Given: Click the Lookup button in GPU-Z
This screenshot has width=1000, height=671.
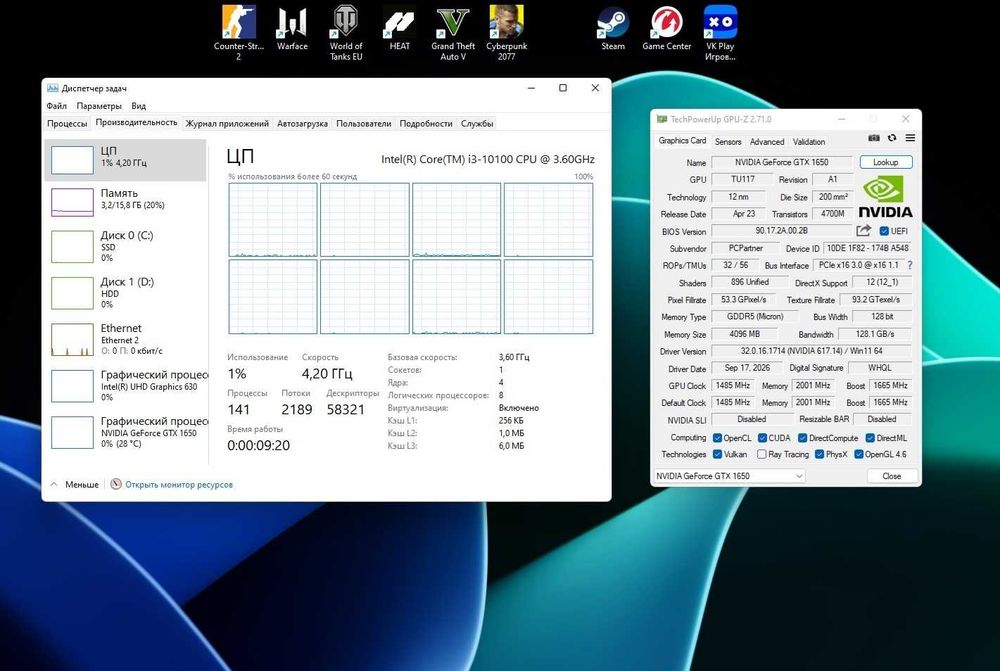Looking at the screenshot, I should click(885, 162).
